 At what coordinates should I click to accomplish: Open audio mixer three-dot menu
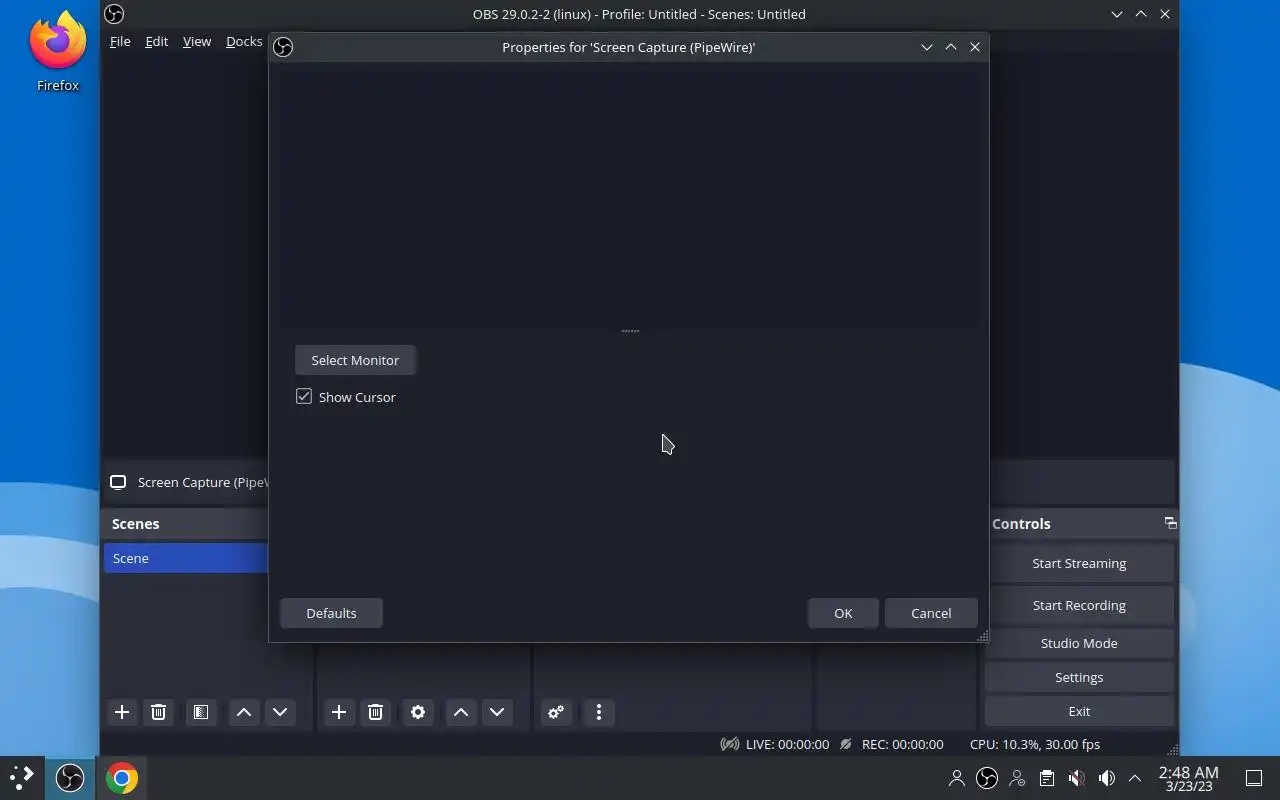(599, 712)
